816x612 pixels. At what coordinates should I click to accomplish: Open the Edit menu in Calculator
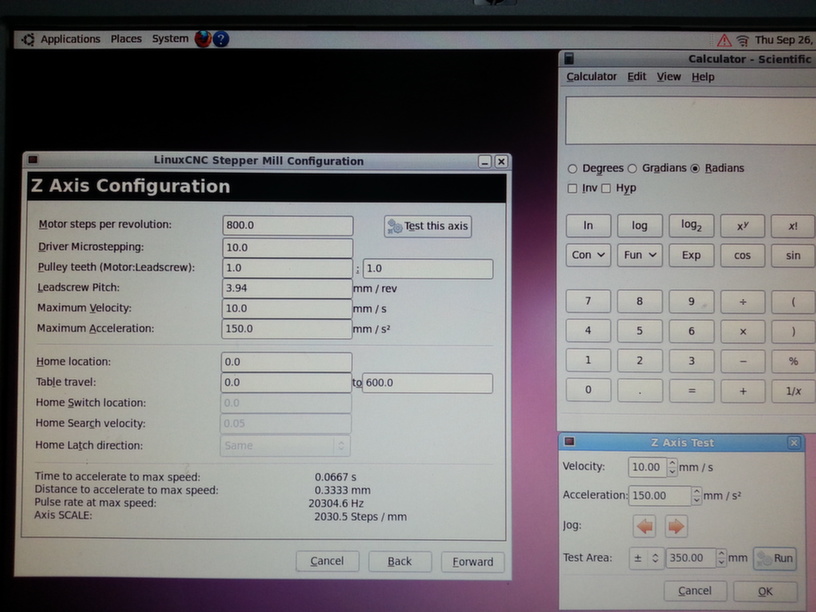pos(636,76)
